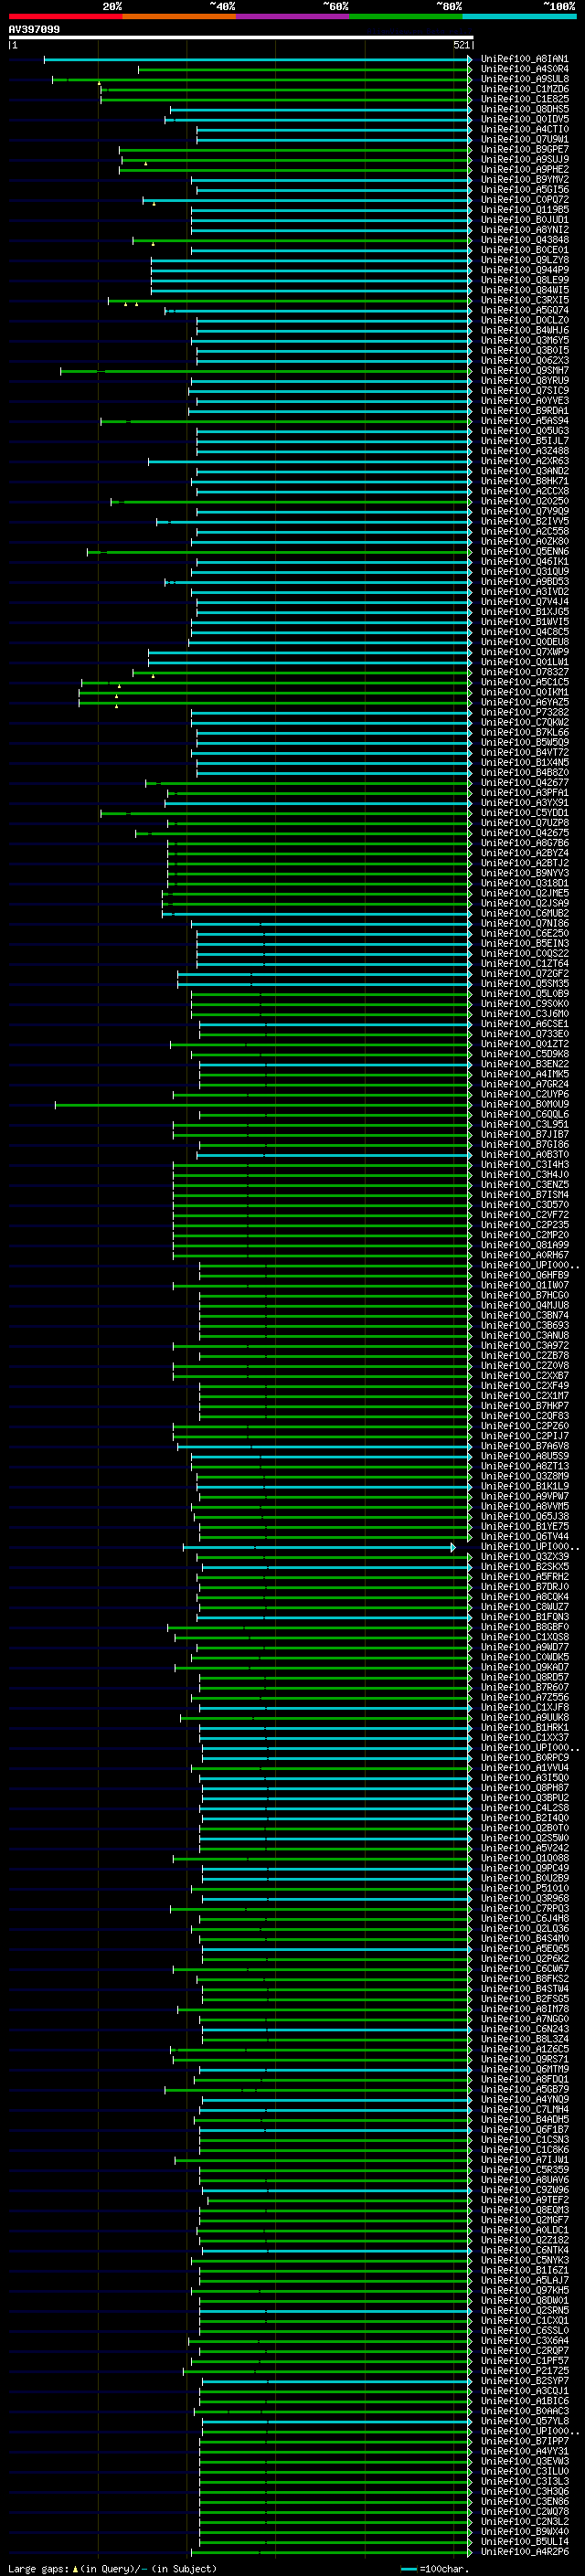Click hit name UniRef100_Q8YRU9

click(524, 381)
